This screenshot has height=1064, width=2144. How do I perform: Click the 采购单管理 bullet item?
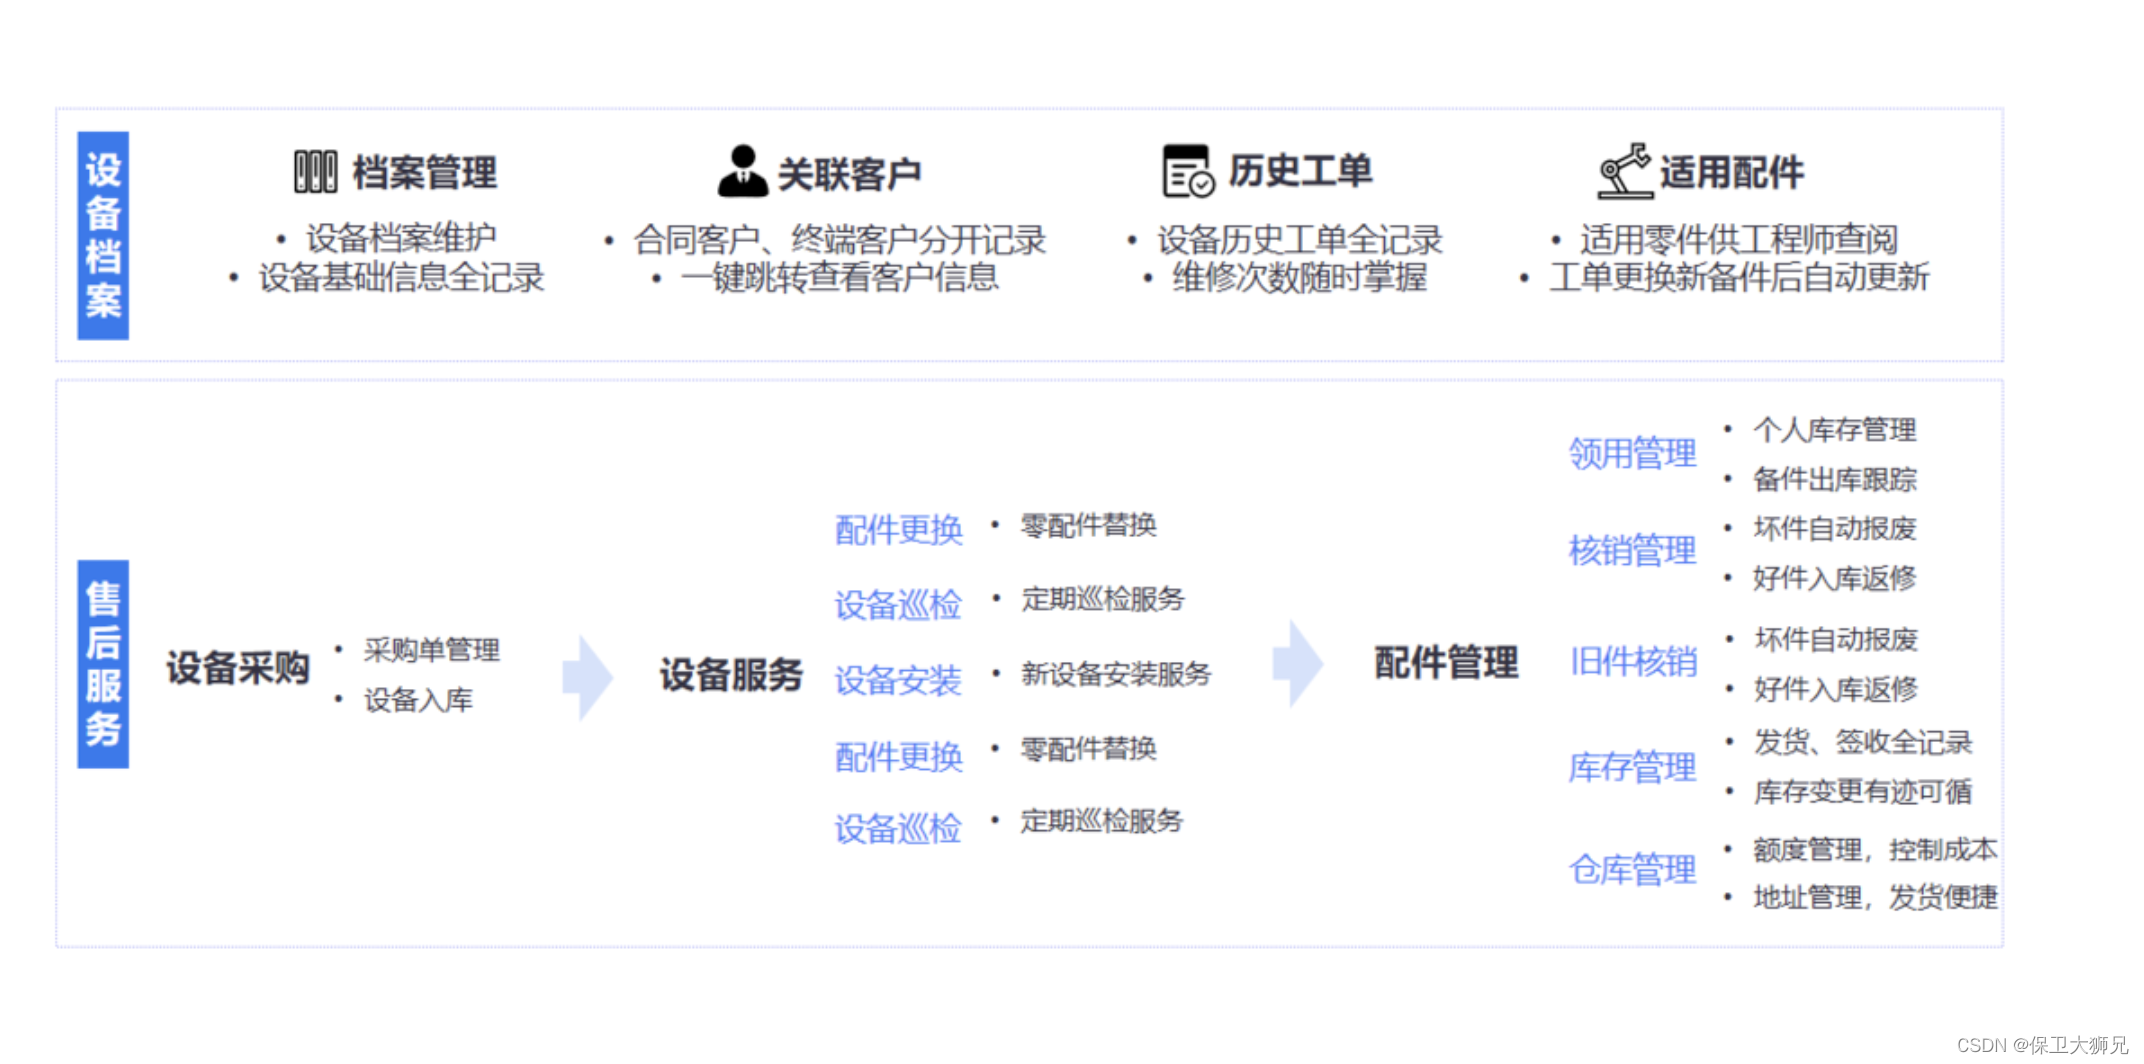tap(432, 650)
